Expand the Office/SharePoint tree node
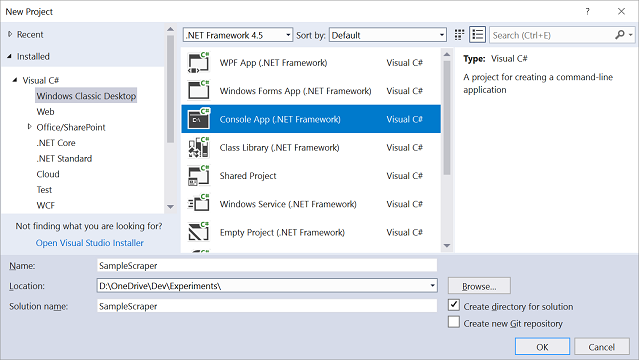 coord(29,127)
